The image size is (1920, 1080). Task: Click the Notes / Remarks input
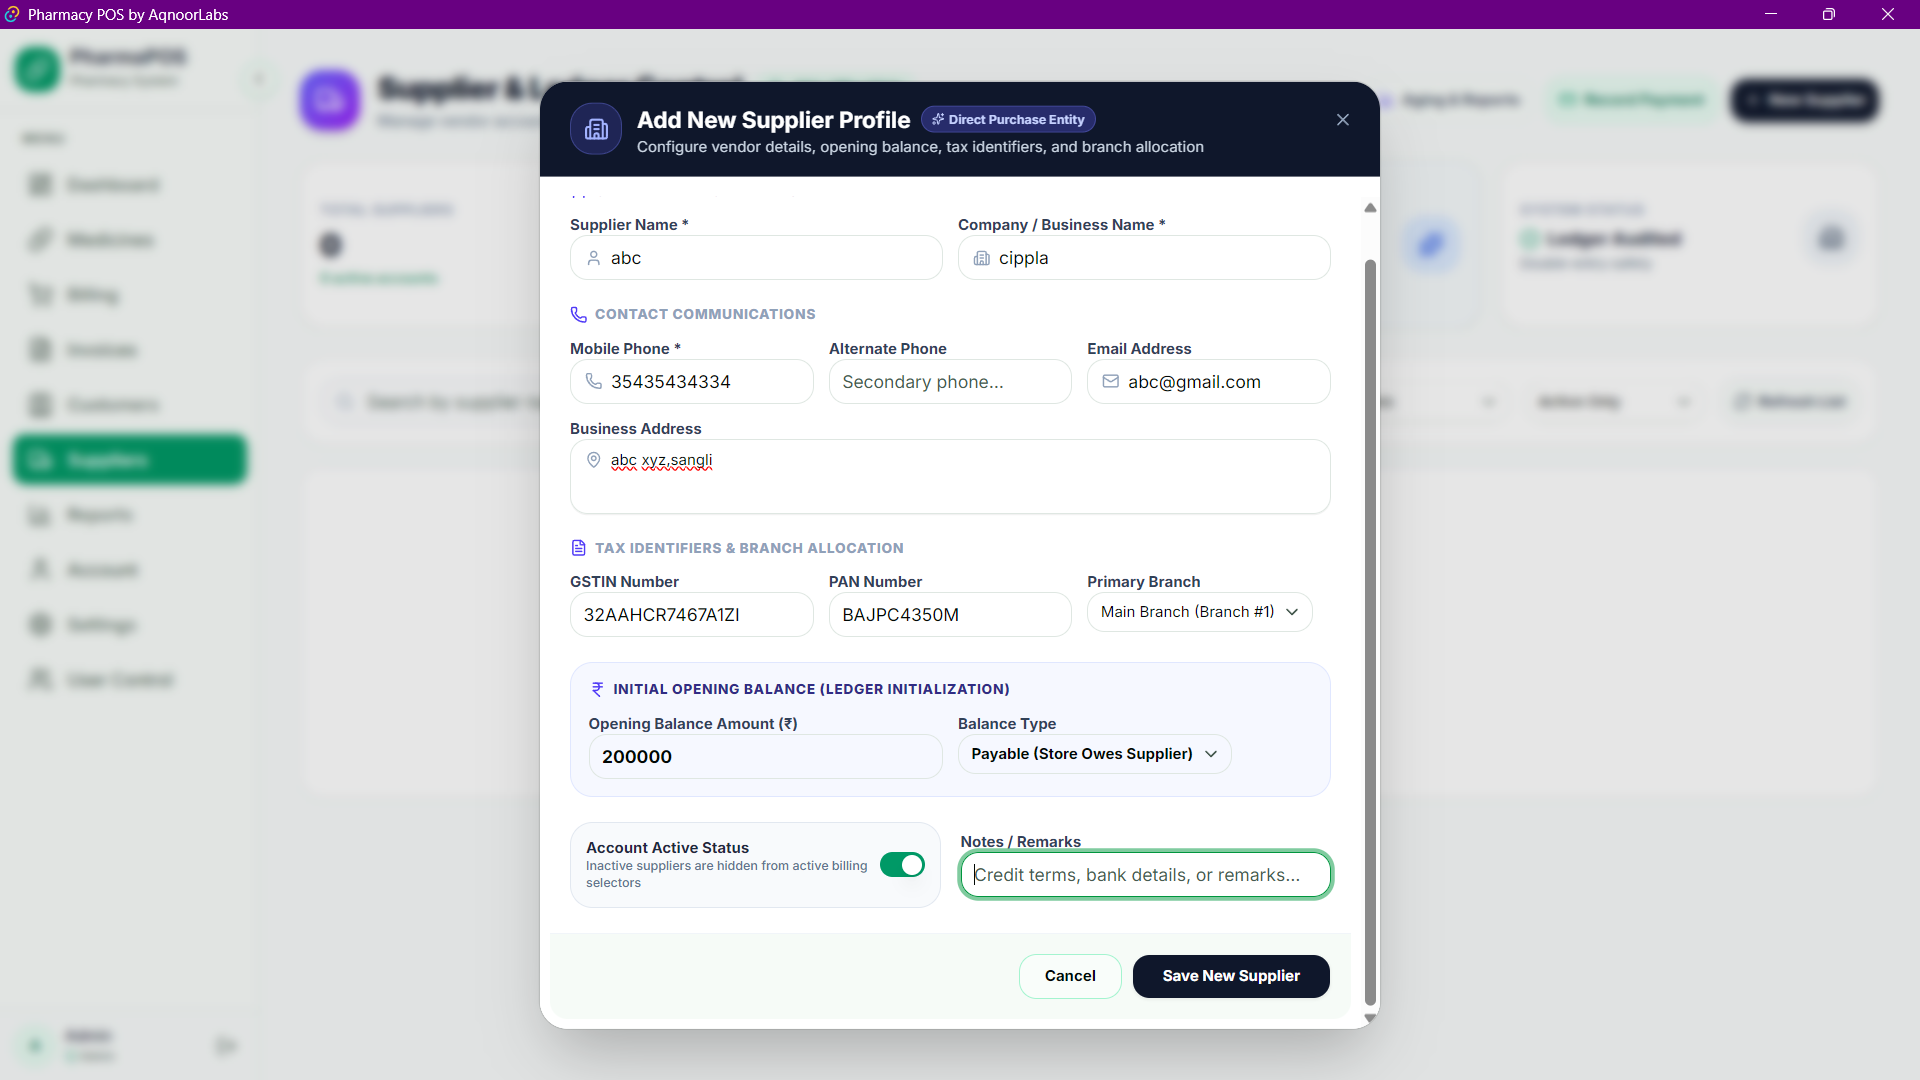pos(1145,875)
